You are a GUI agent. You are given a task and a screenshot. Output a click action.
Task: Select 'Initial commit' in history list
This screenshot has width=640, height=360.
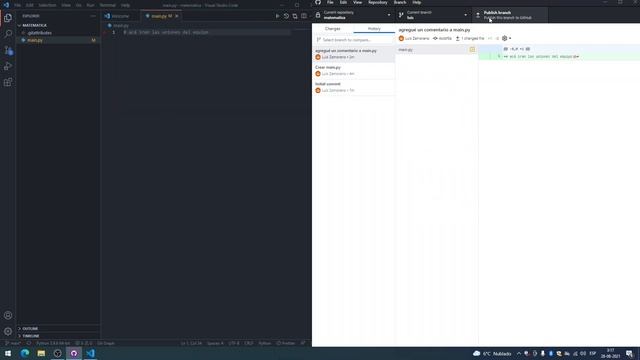coord(353,87)
